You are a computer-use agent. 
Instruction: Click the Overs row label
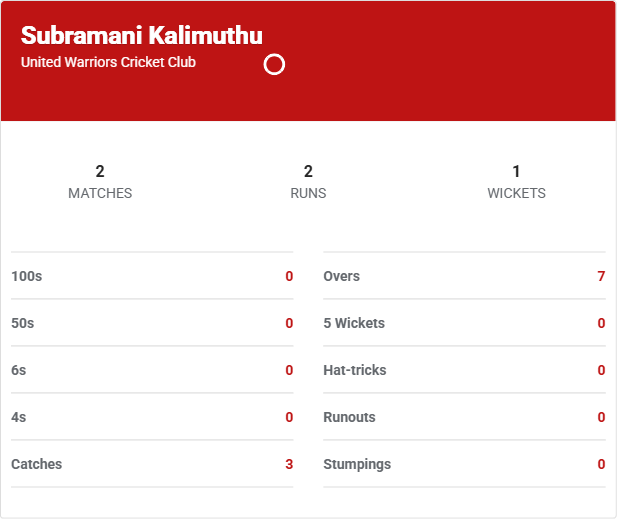(341, 276)
